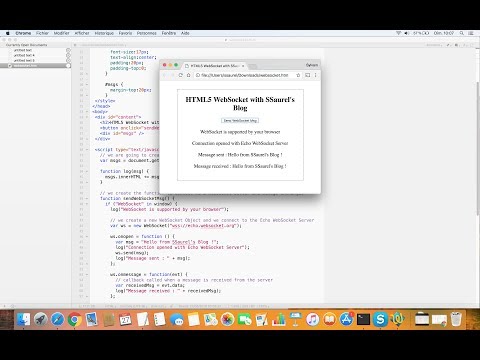The image size is (480, 360).
Task: Click the editor's vertical scrollbar
Action: pyautogui.click(x=478, y=148)
